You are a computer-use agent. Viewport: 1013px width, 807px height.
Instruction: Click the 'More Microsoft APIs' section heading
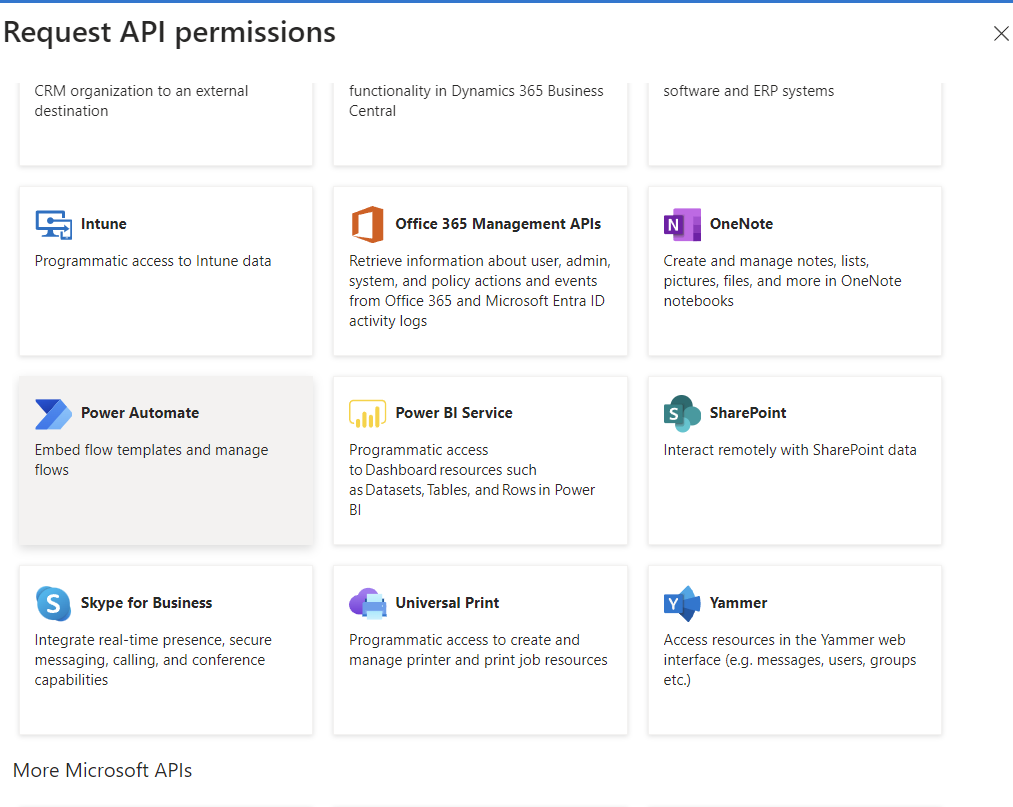pyautogui.click(x=102, y=770)
